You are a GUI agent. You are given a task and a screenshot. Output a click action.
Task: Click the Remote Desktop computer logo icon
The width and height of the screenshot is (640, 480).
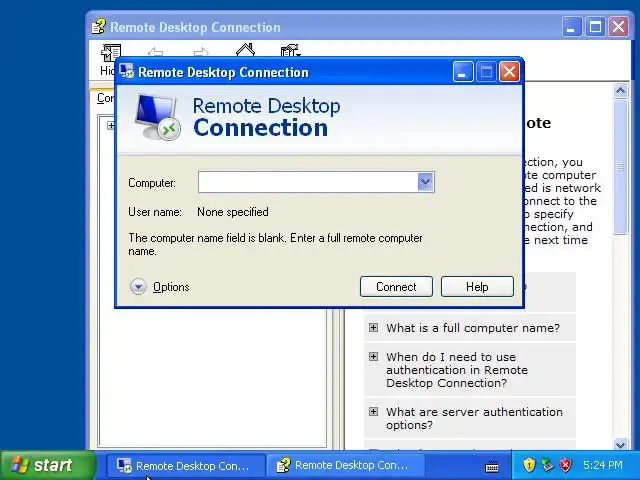158,117
